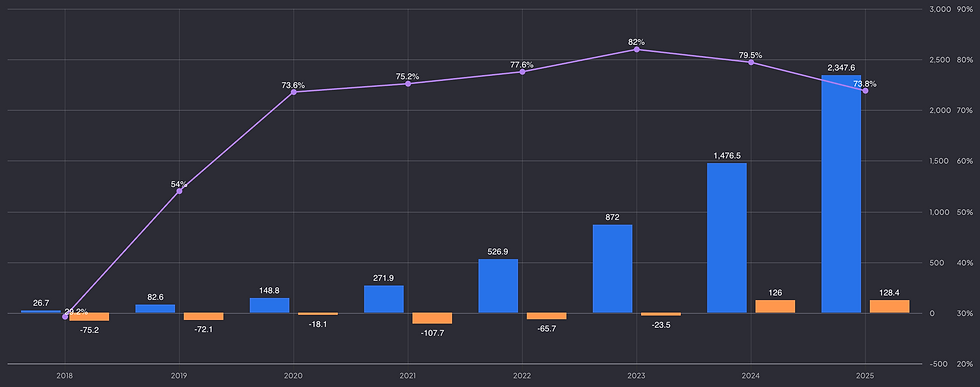Click the 2018 x-axis year label
The width and height of the screenshot is (980, 387).
coord(65,376)
